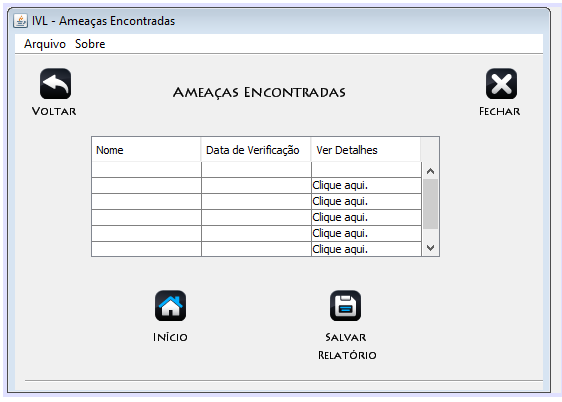Click the Fechar X icon

pyautogui.click(x=501, y=84)
